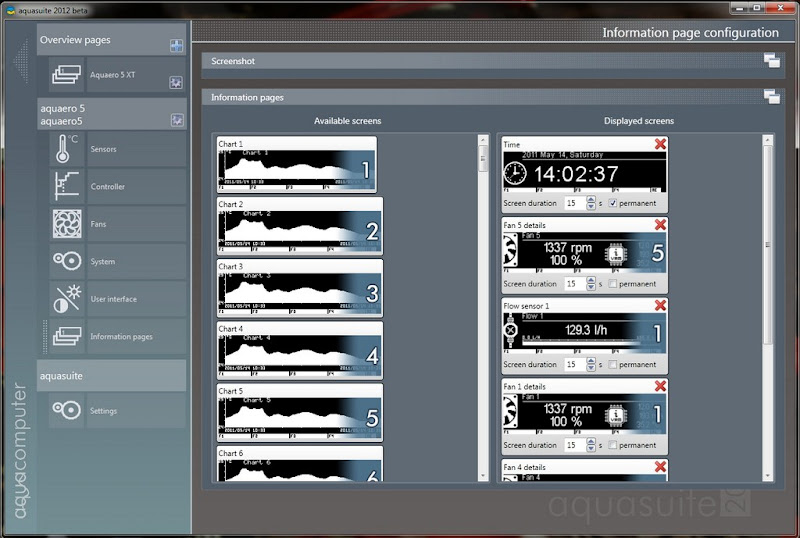The image size is (800, 538).
Task: Enable permanent for Fan 1 details
Action: point(613,445)
